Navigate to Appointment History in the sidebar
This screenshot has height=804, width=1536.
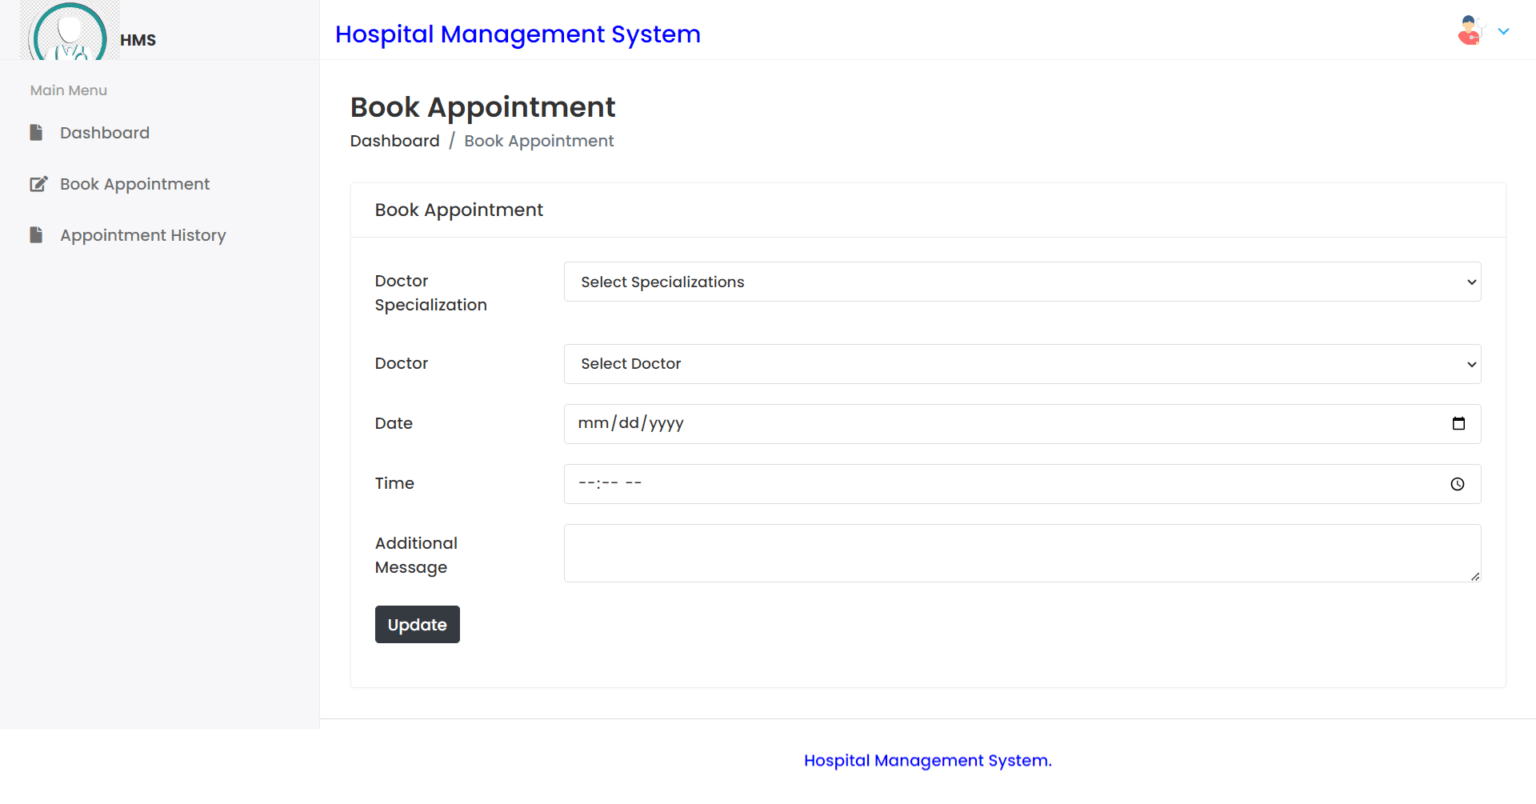click(x=142, y=234)
